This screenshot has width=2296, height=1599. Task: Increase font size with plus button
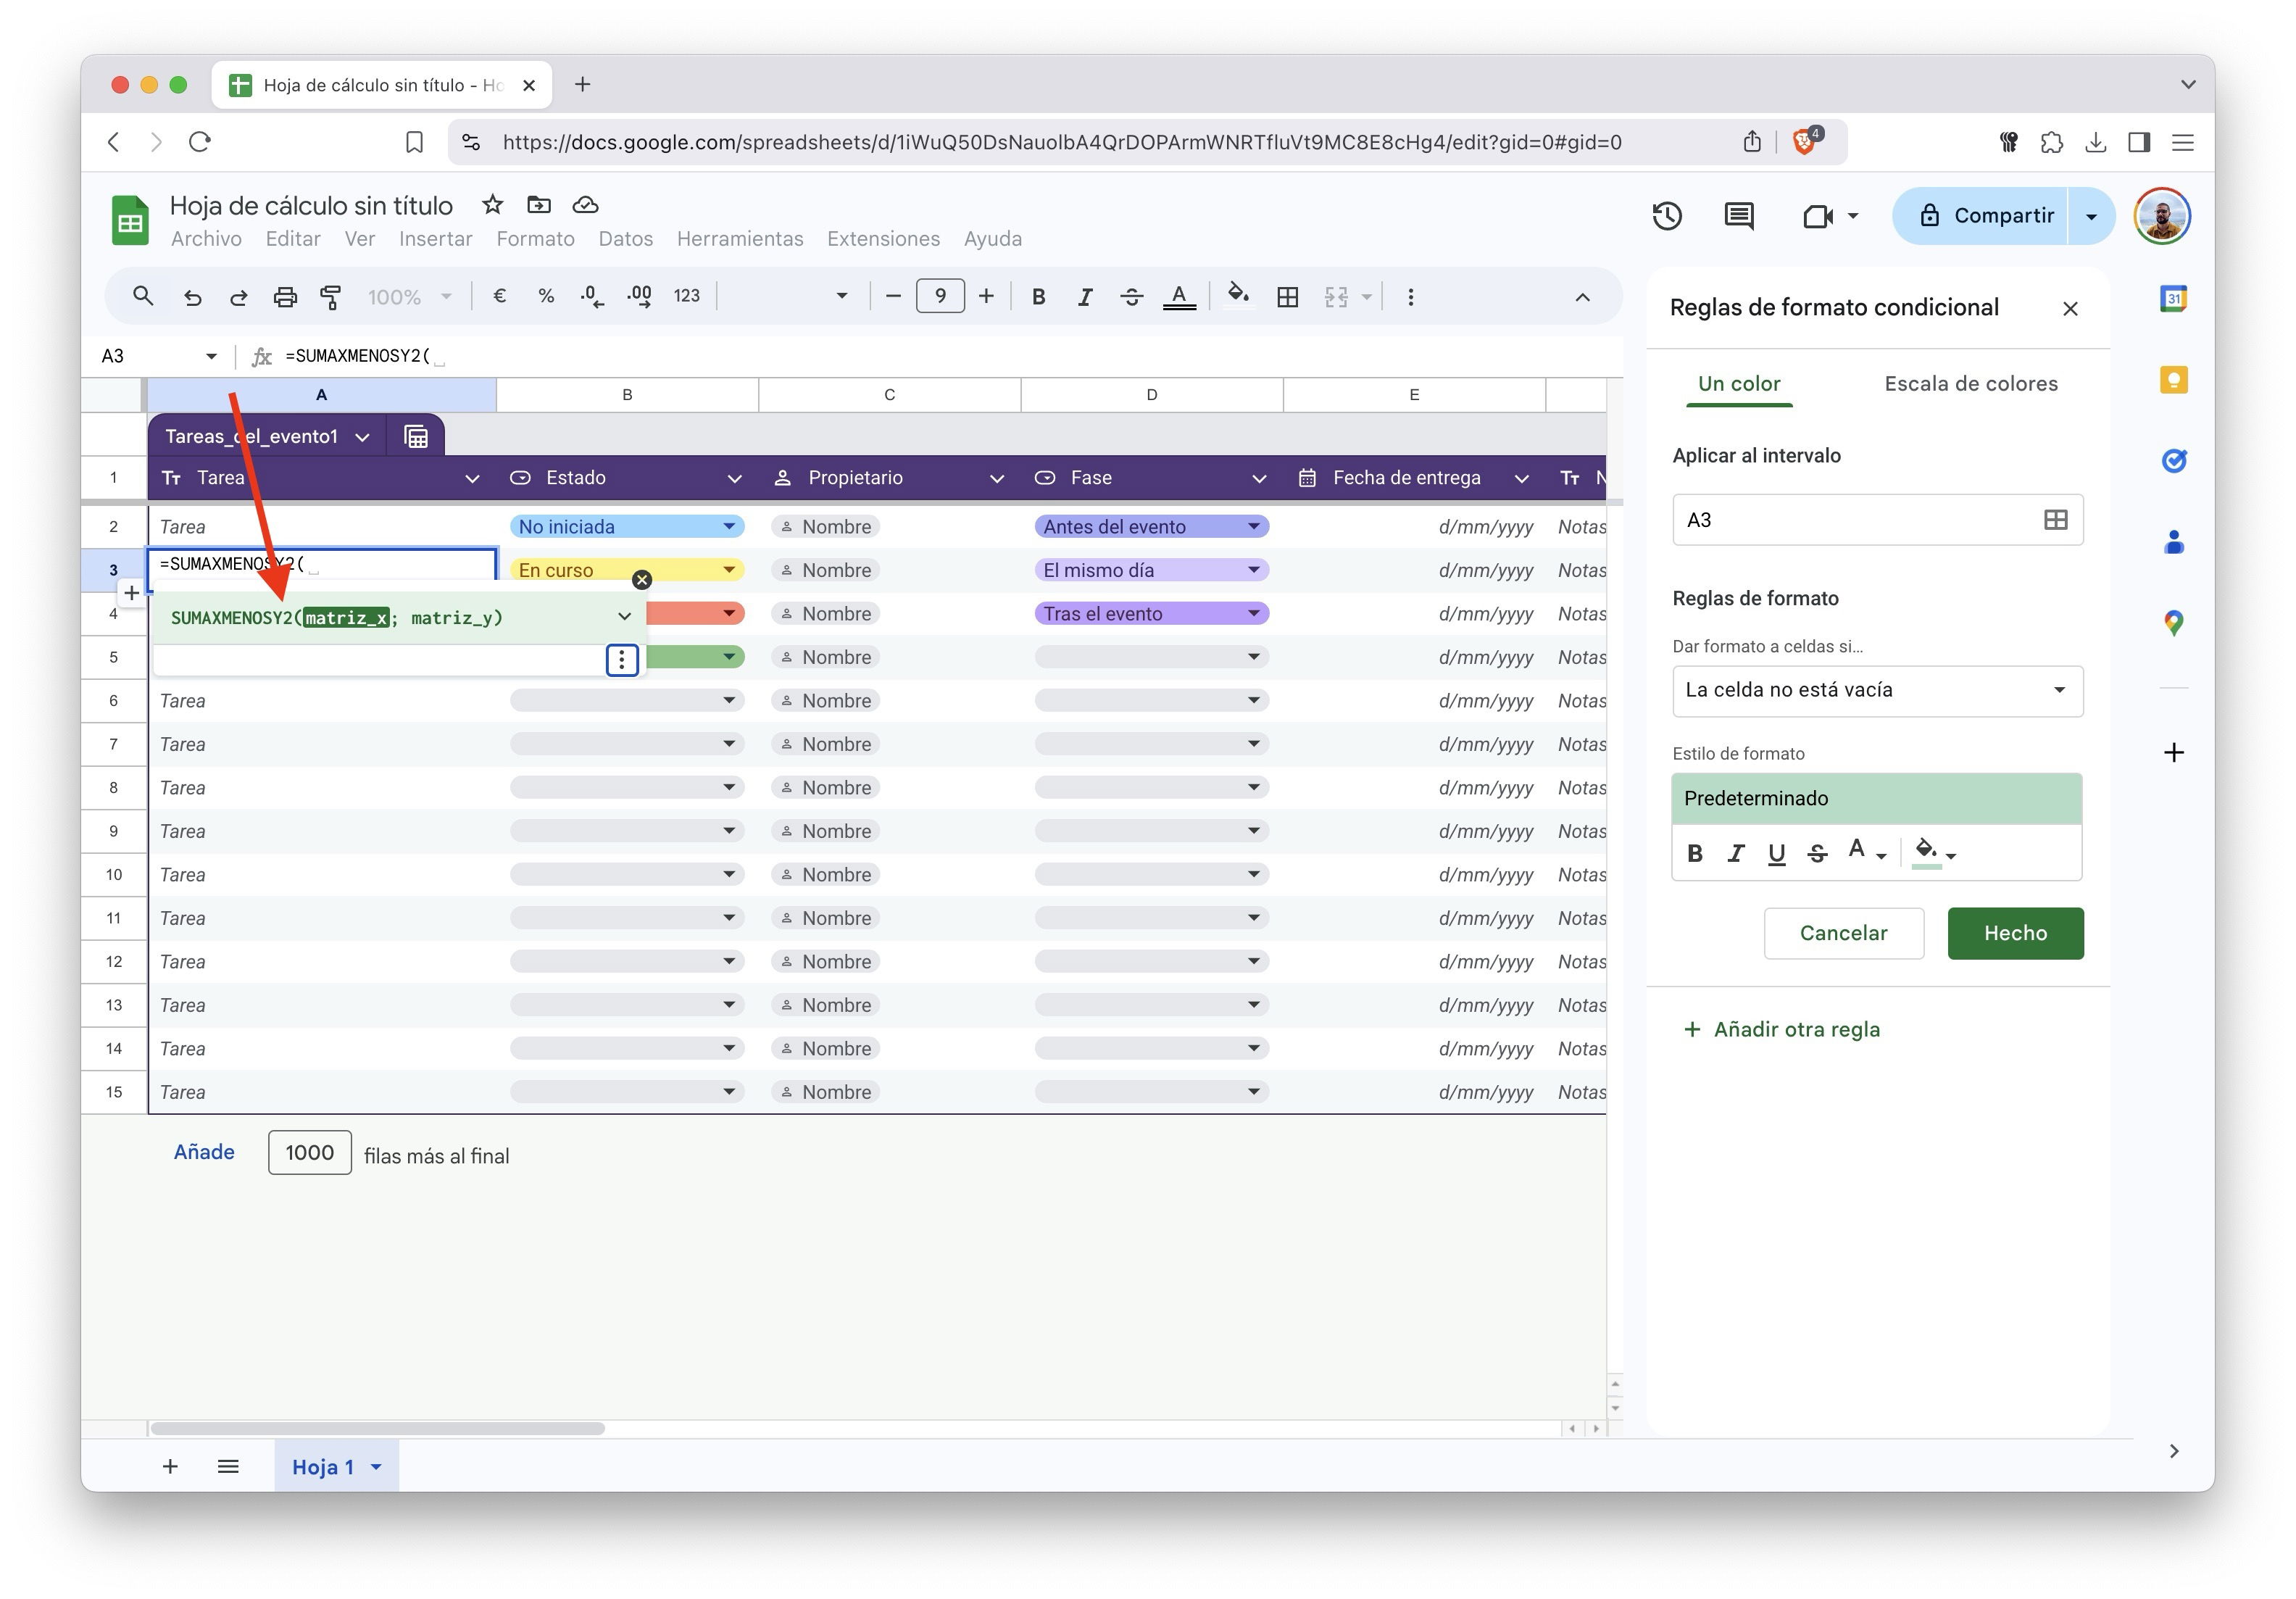pos(986,296)
